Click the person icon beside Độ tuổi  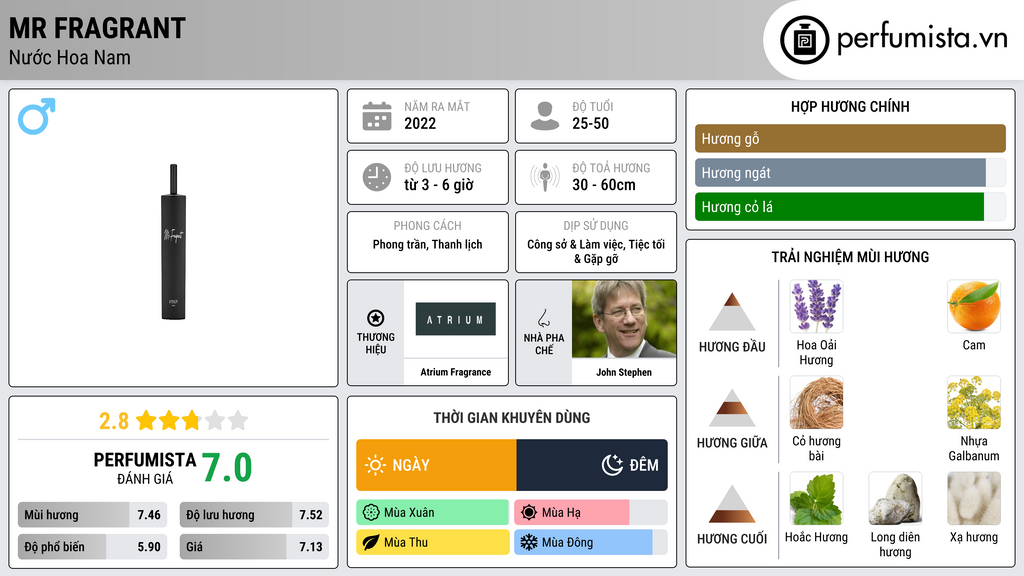point(545,116)
